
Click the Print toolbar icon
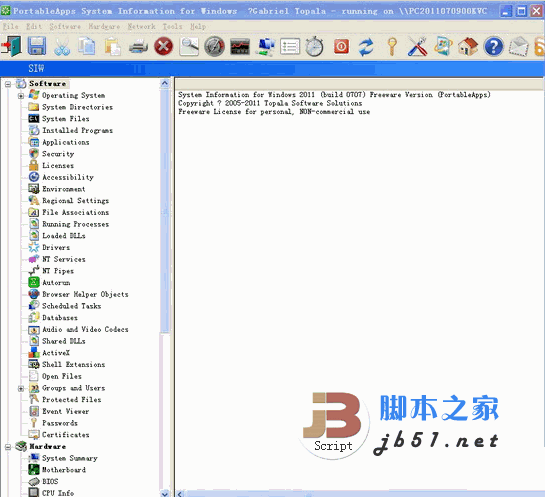(138, 47)
